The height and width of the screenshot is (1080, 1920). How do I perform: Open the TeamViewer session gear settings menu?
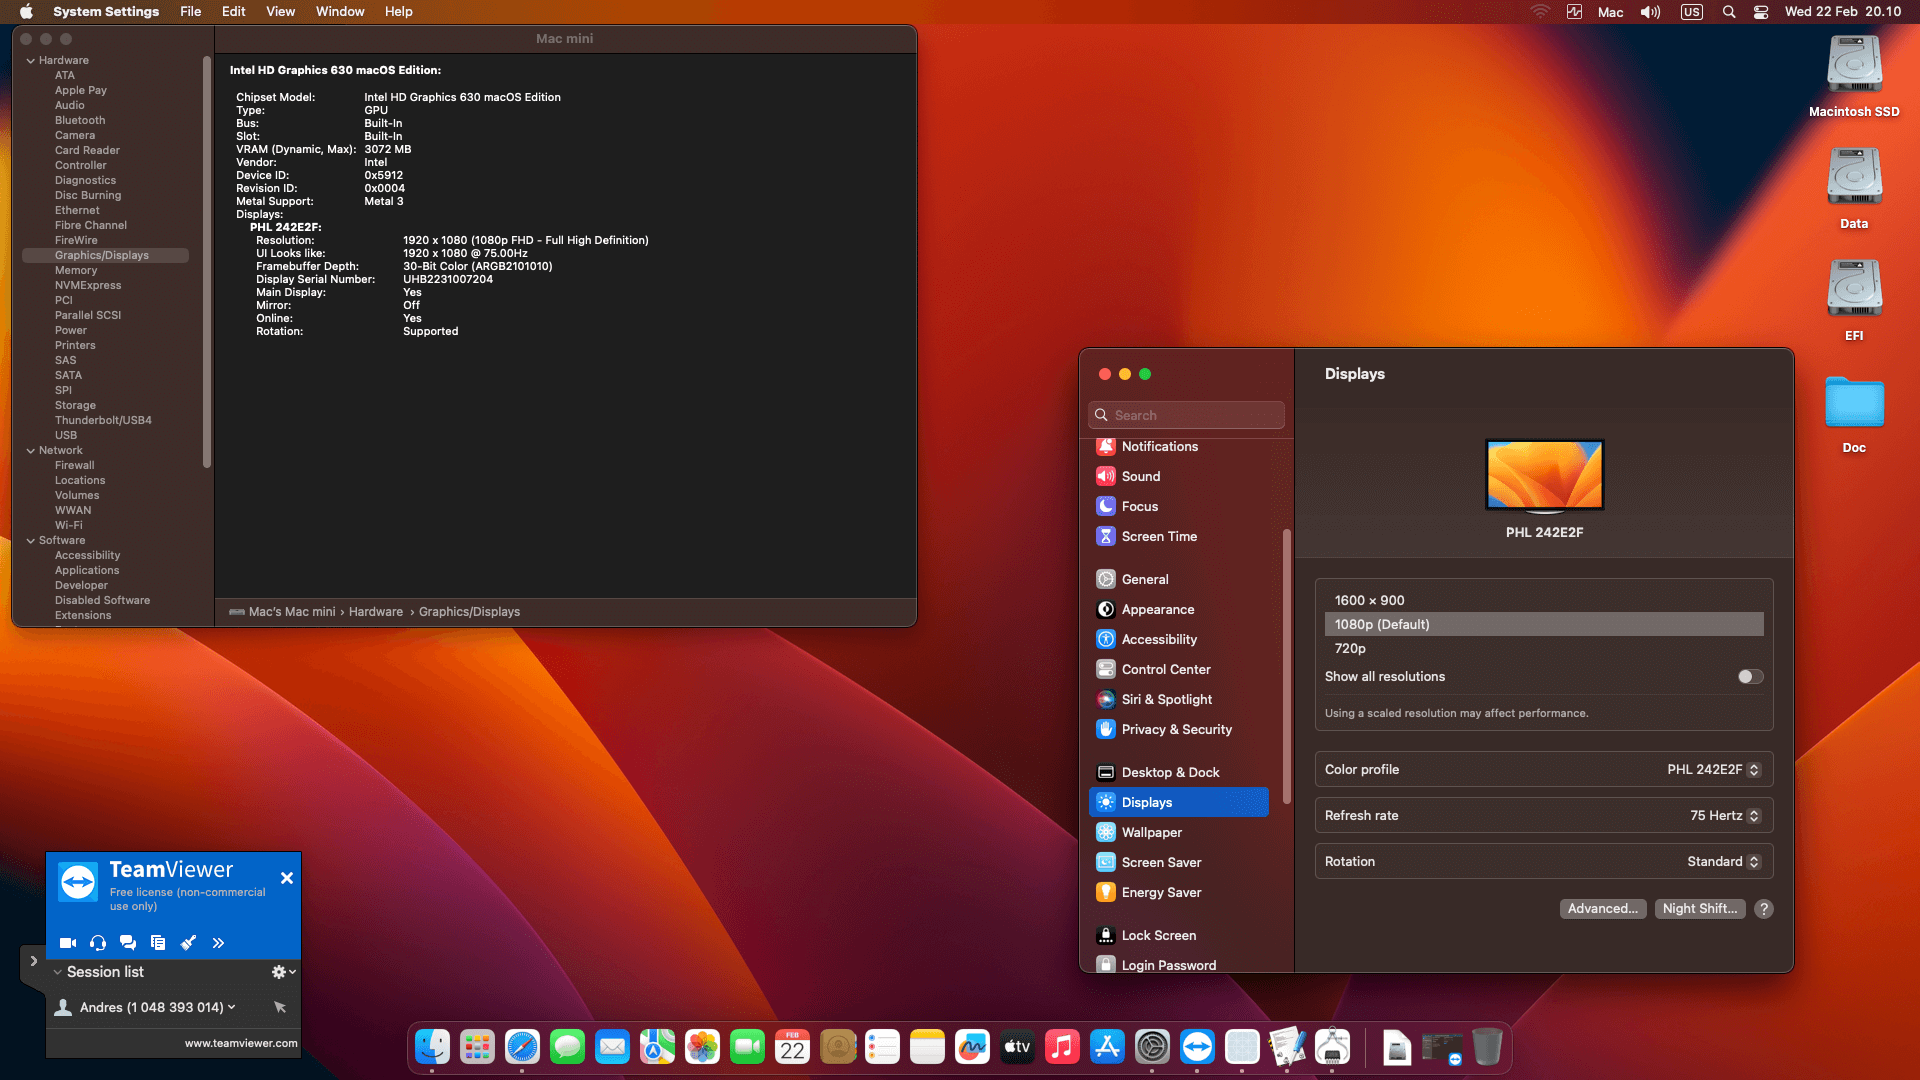[x=283, y=972]
